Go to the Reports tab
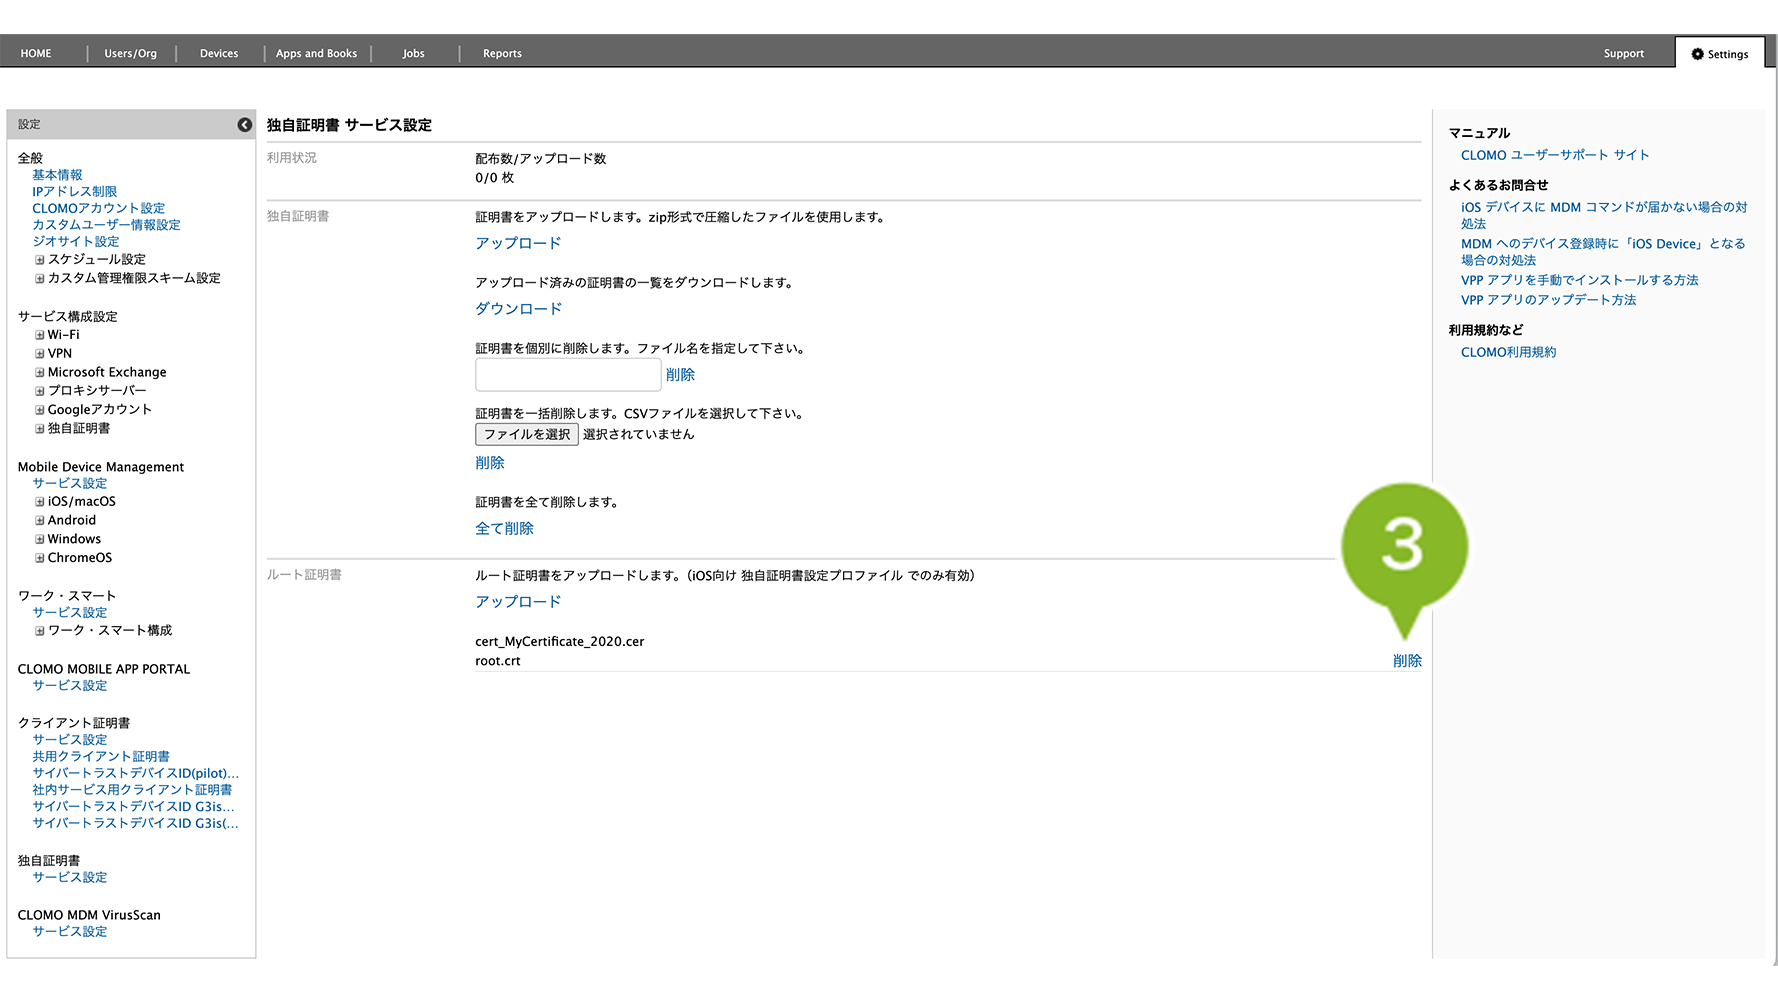This screenshot has height=1000, width=1778. click(502, 54)
